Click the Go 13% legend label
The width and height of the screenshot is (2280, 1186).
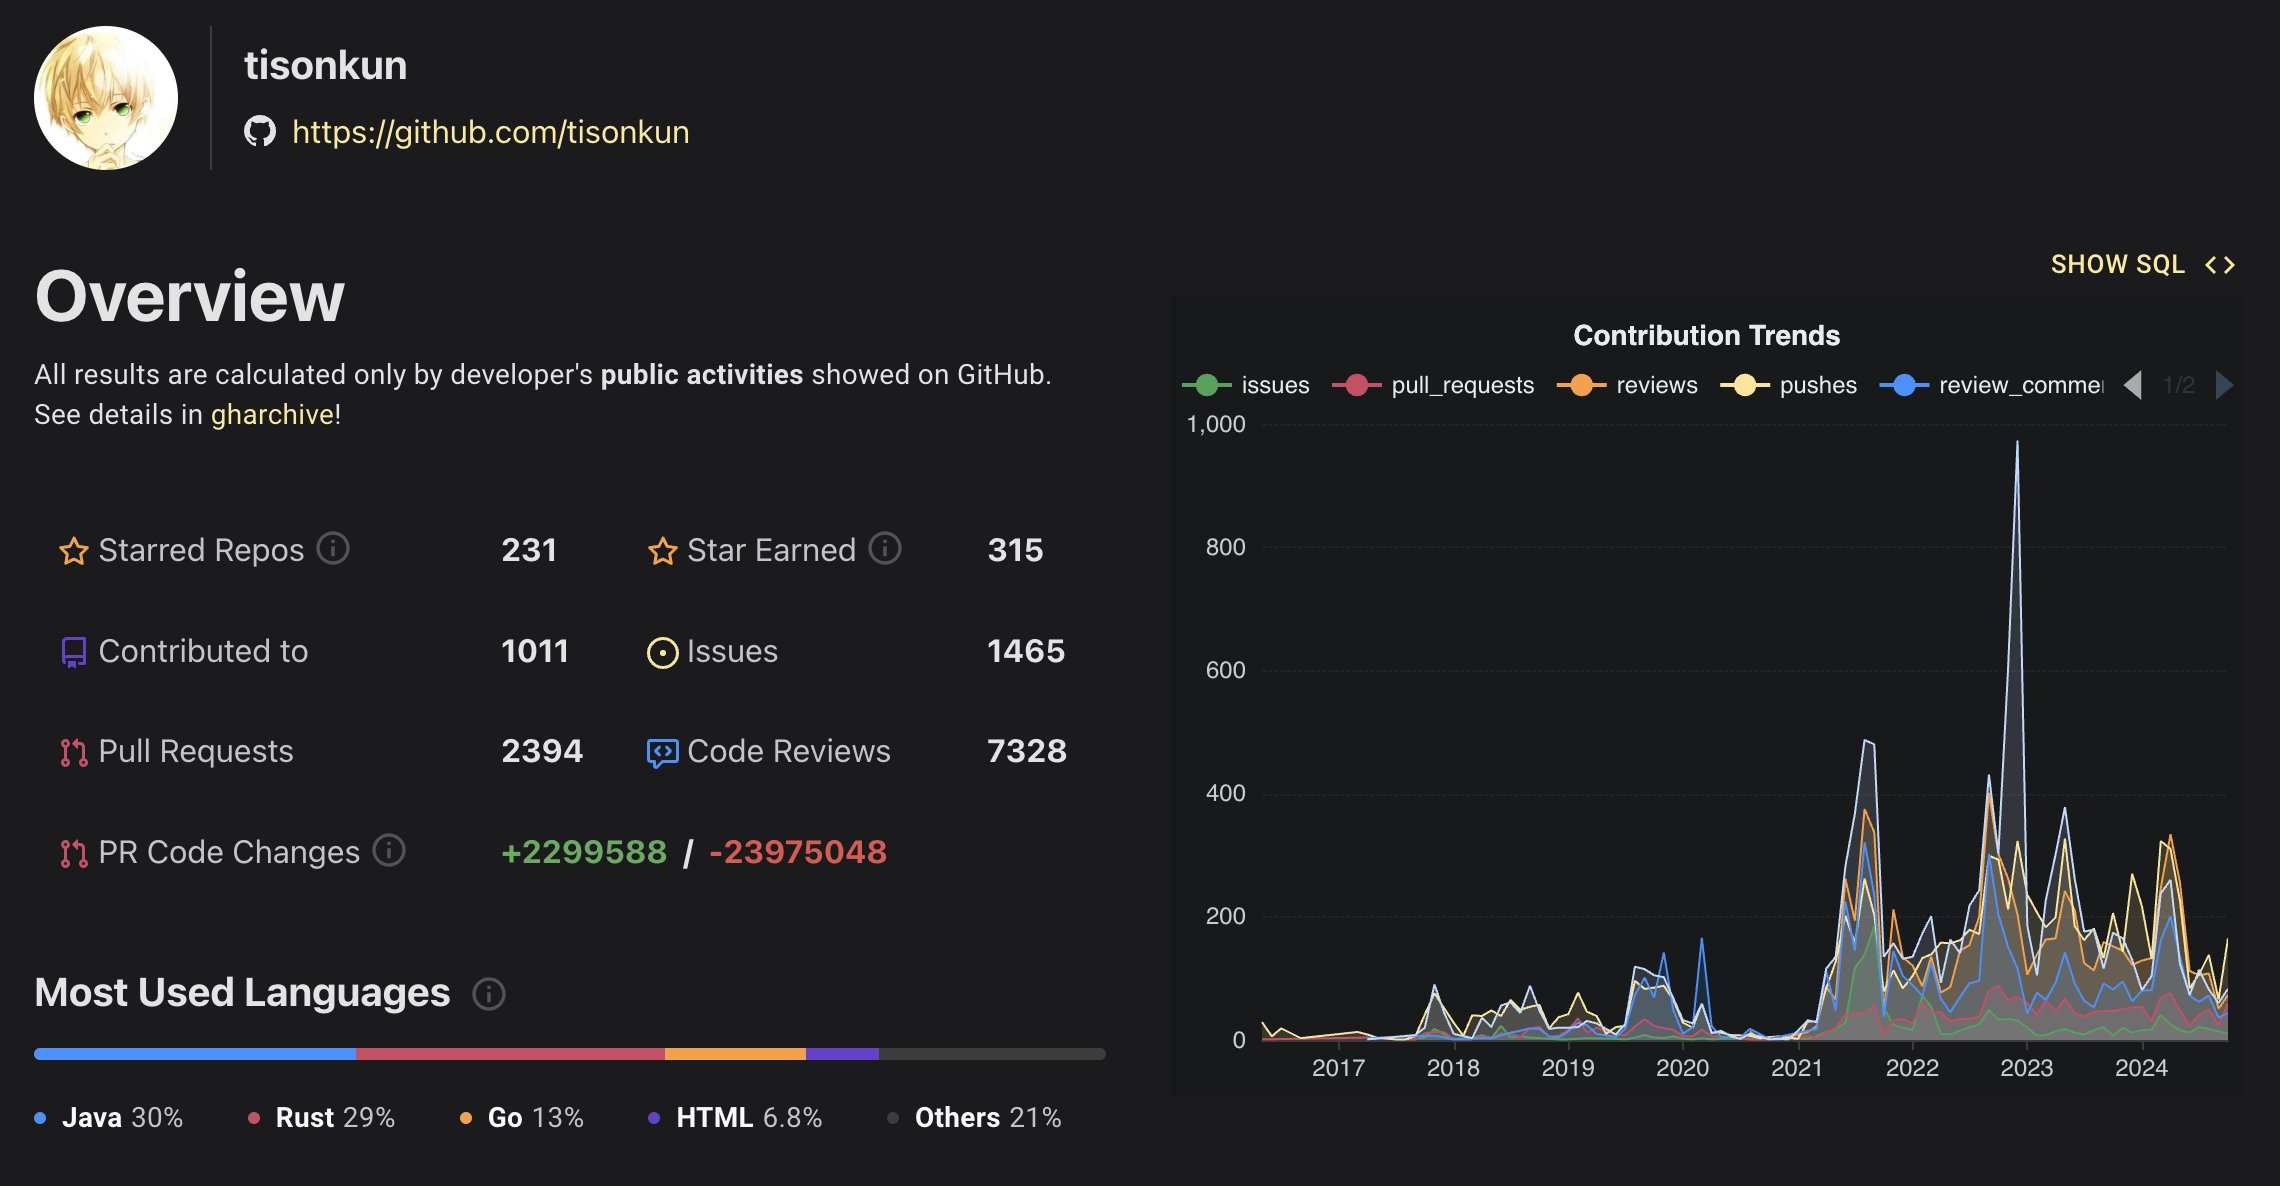[522, 1117]
